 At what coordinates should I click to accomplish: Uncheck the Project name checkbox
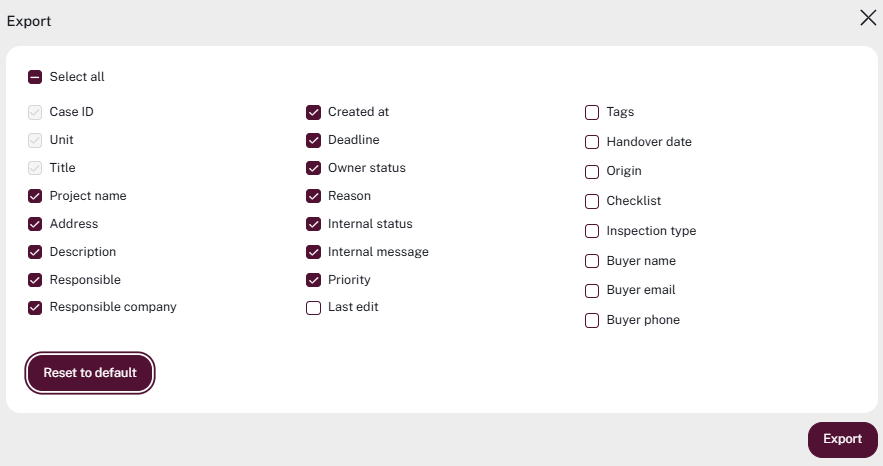pos(35,196)
